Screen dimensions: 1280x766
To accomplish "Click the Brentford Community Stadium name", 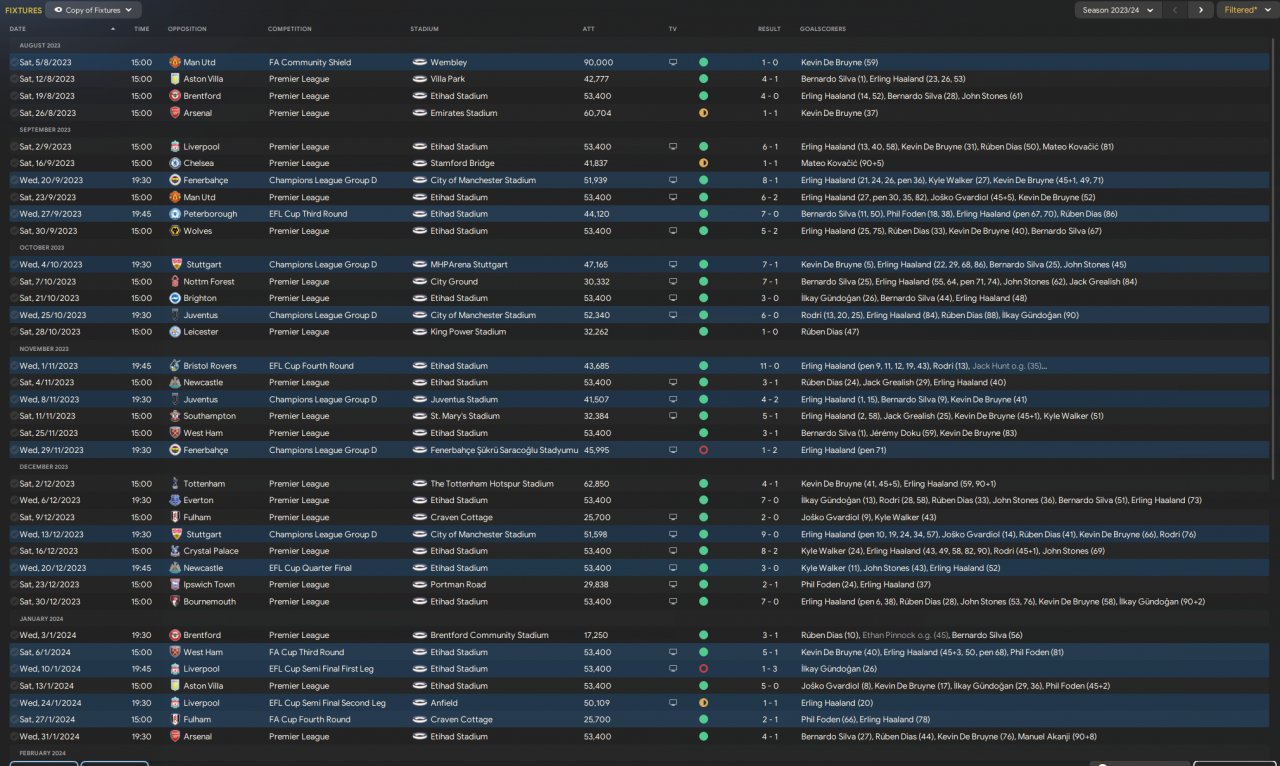I will pyautogui.click(x=490, y=635).
